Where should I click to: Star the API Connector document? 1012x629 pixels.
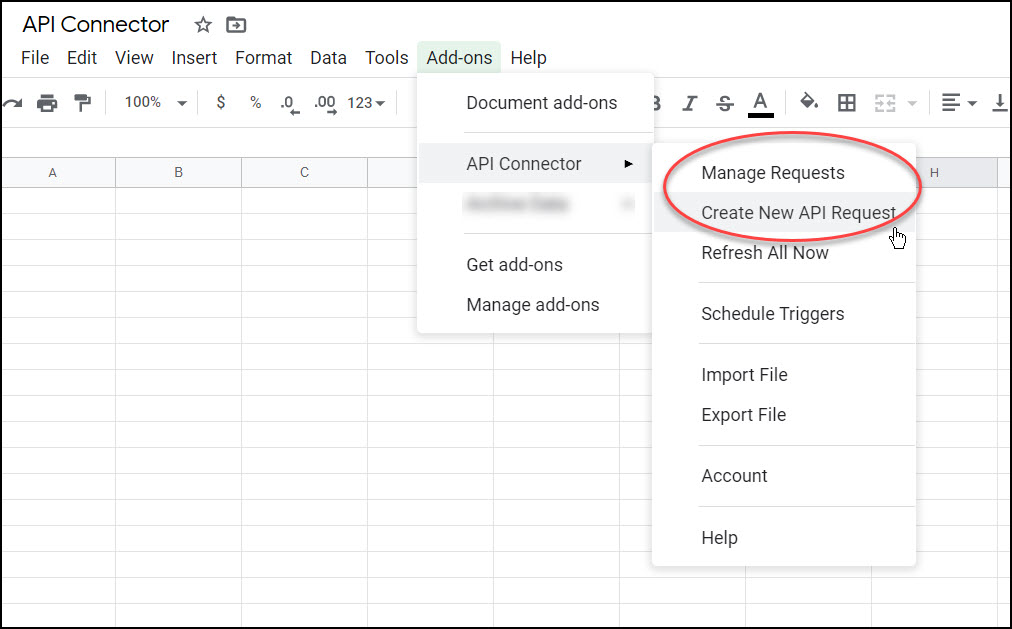[x=203, y=25]
